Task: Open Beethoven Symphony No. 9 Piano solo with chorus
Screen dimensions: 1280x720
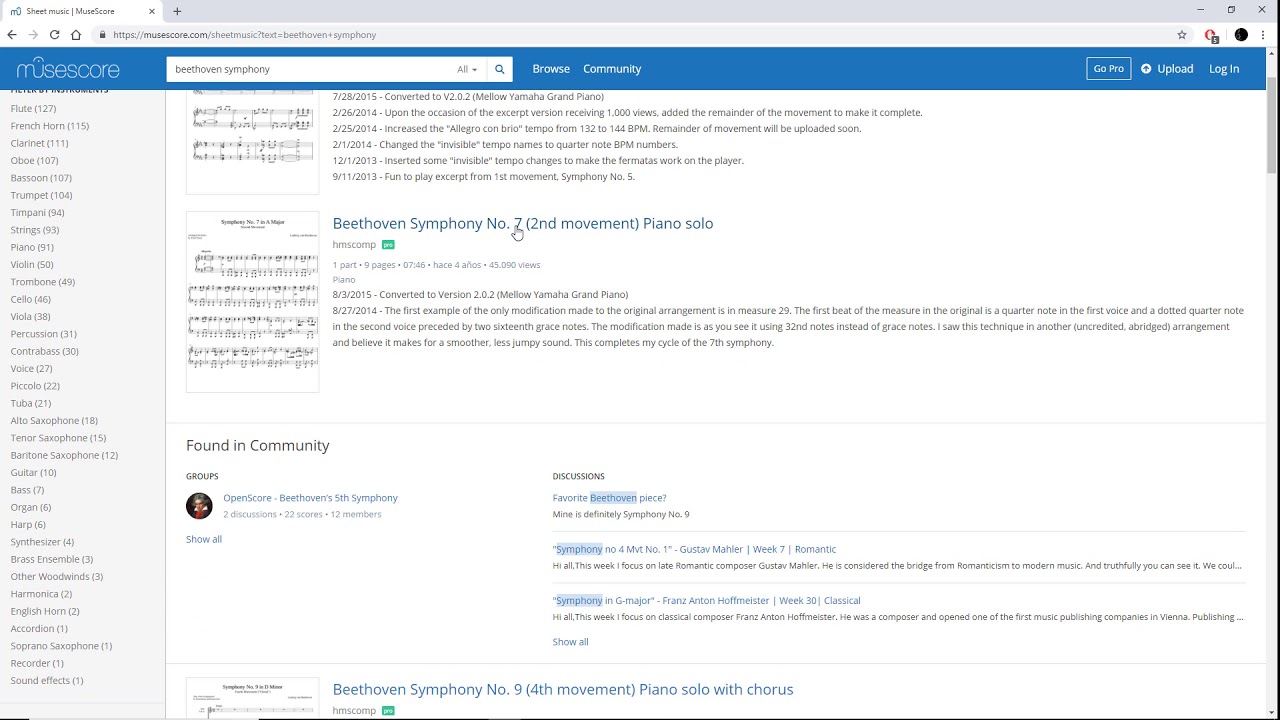Action: click(x=563, y=689)
